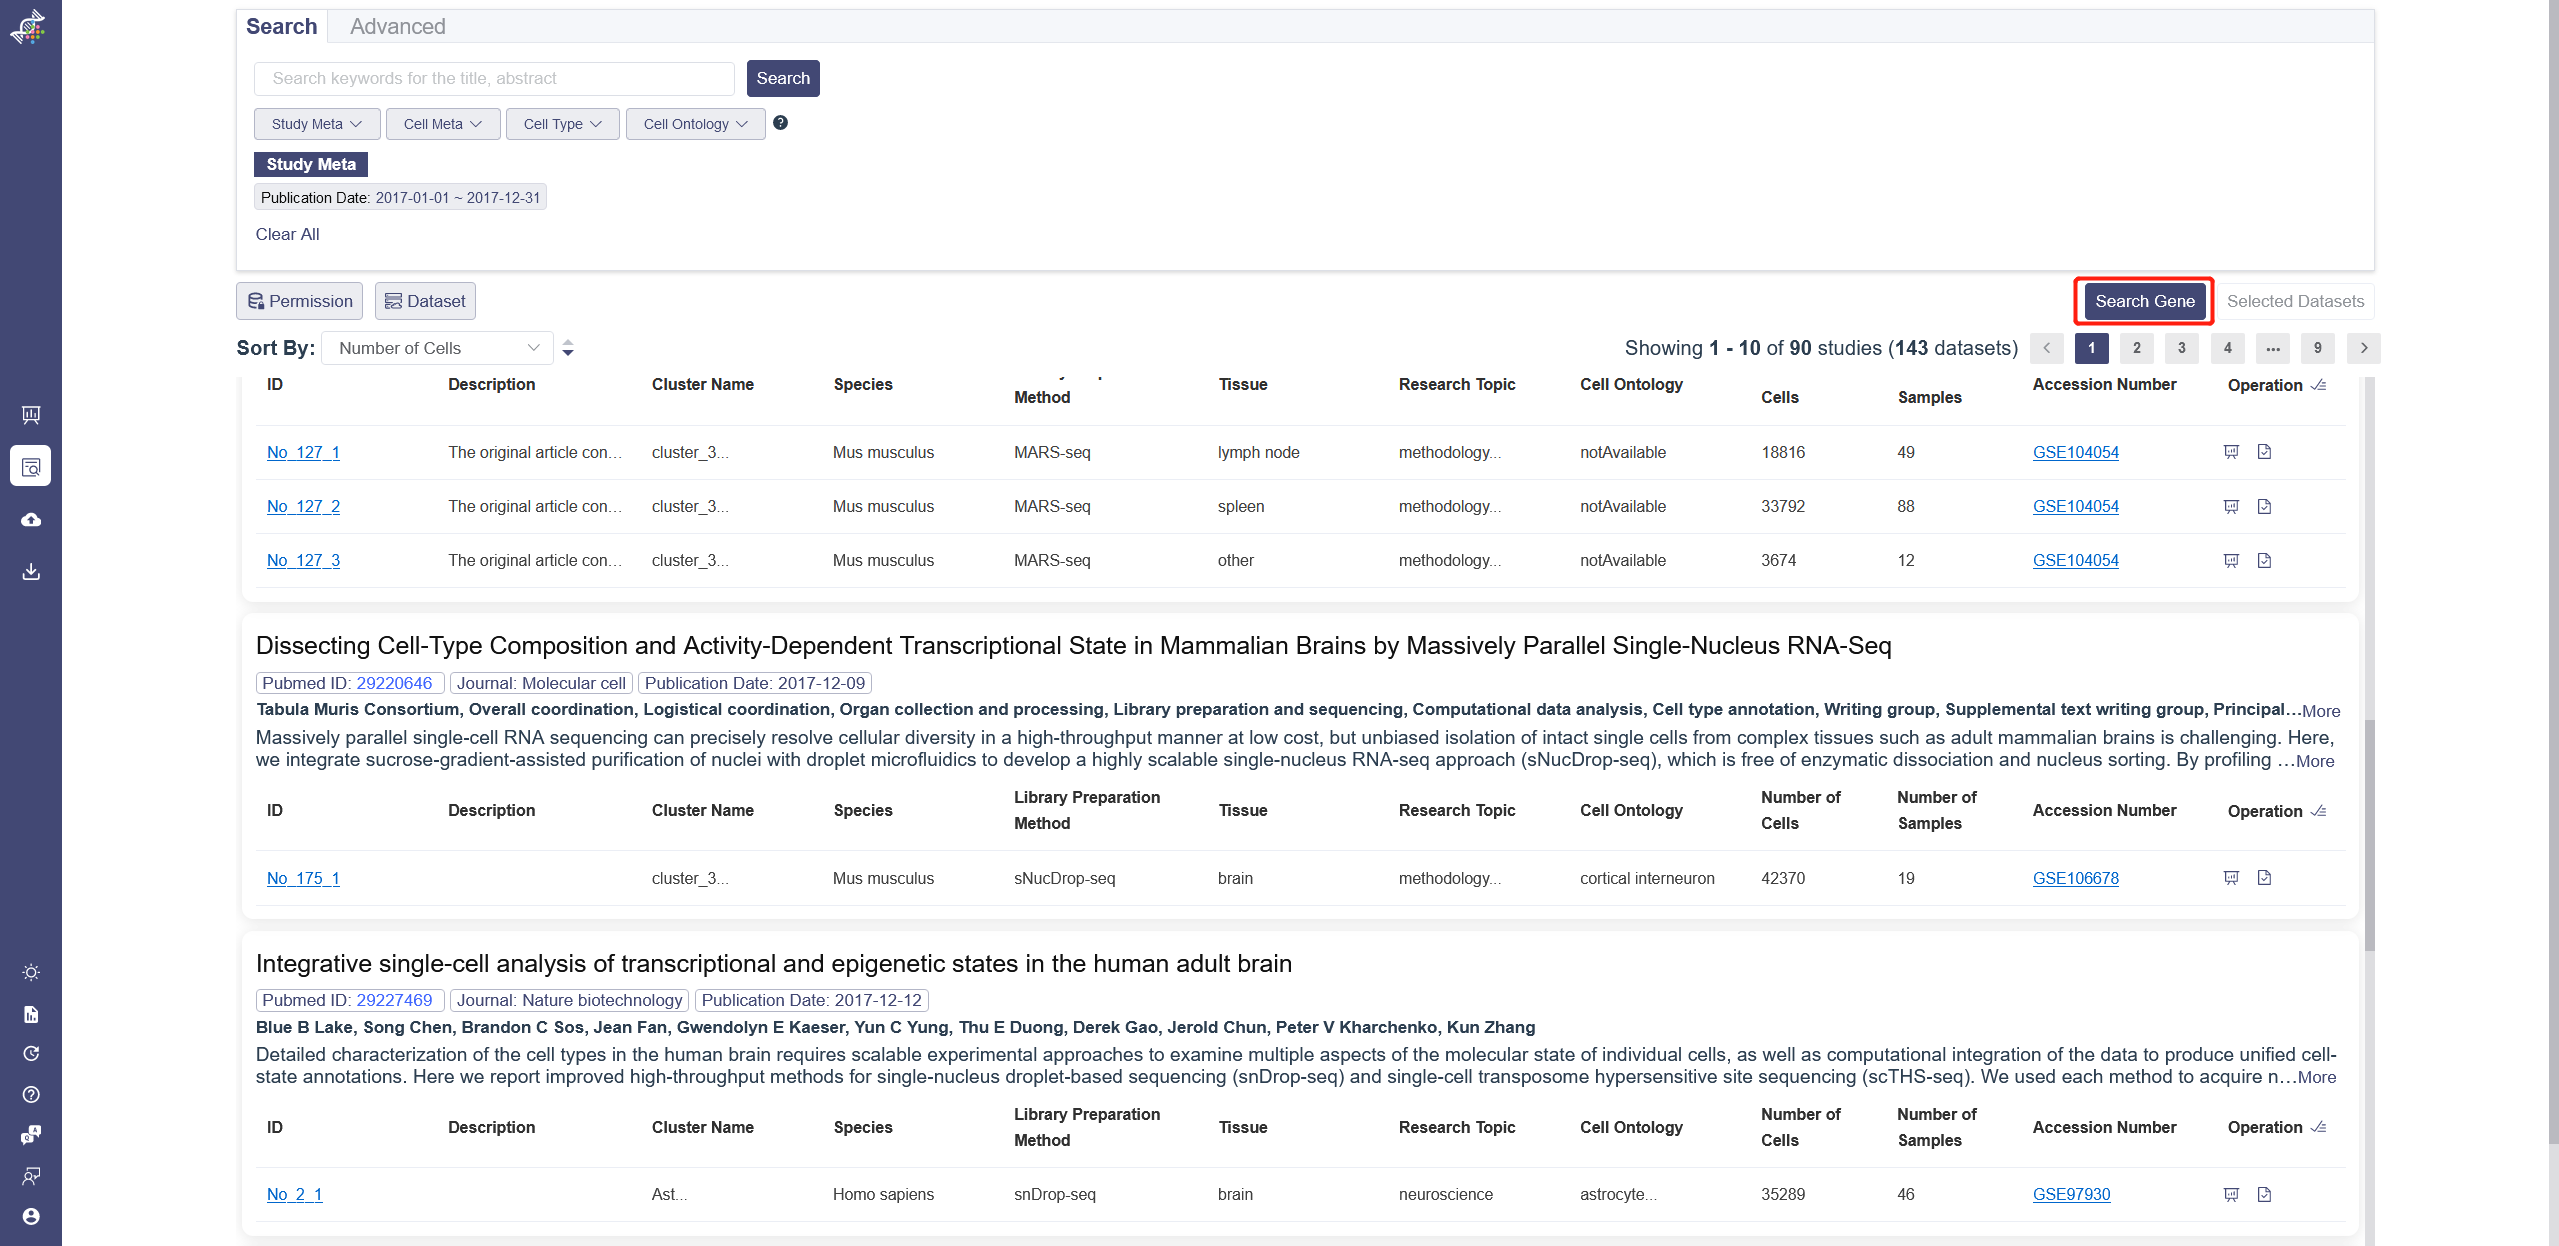The image size is (2559, 1246).
Task: Click the Search Gene button
Action: 2144,301
